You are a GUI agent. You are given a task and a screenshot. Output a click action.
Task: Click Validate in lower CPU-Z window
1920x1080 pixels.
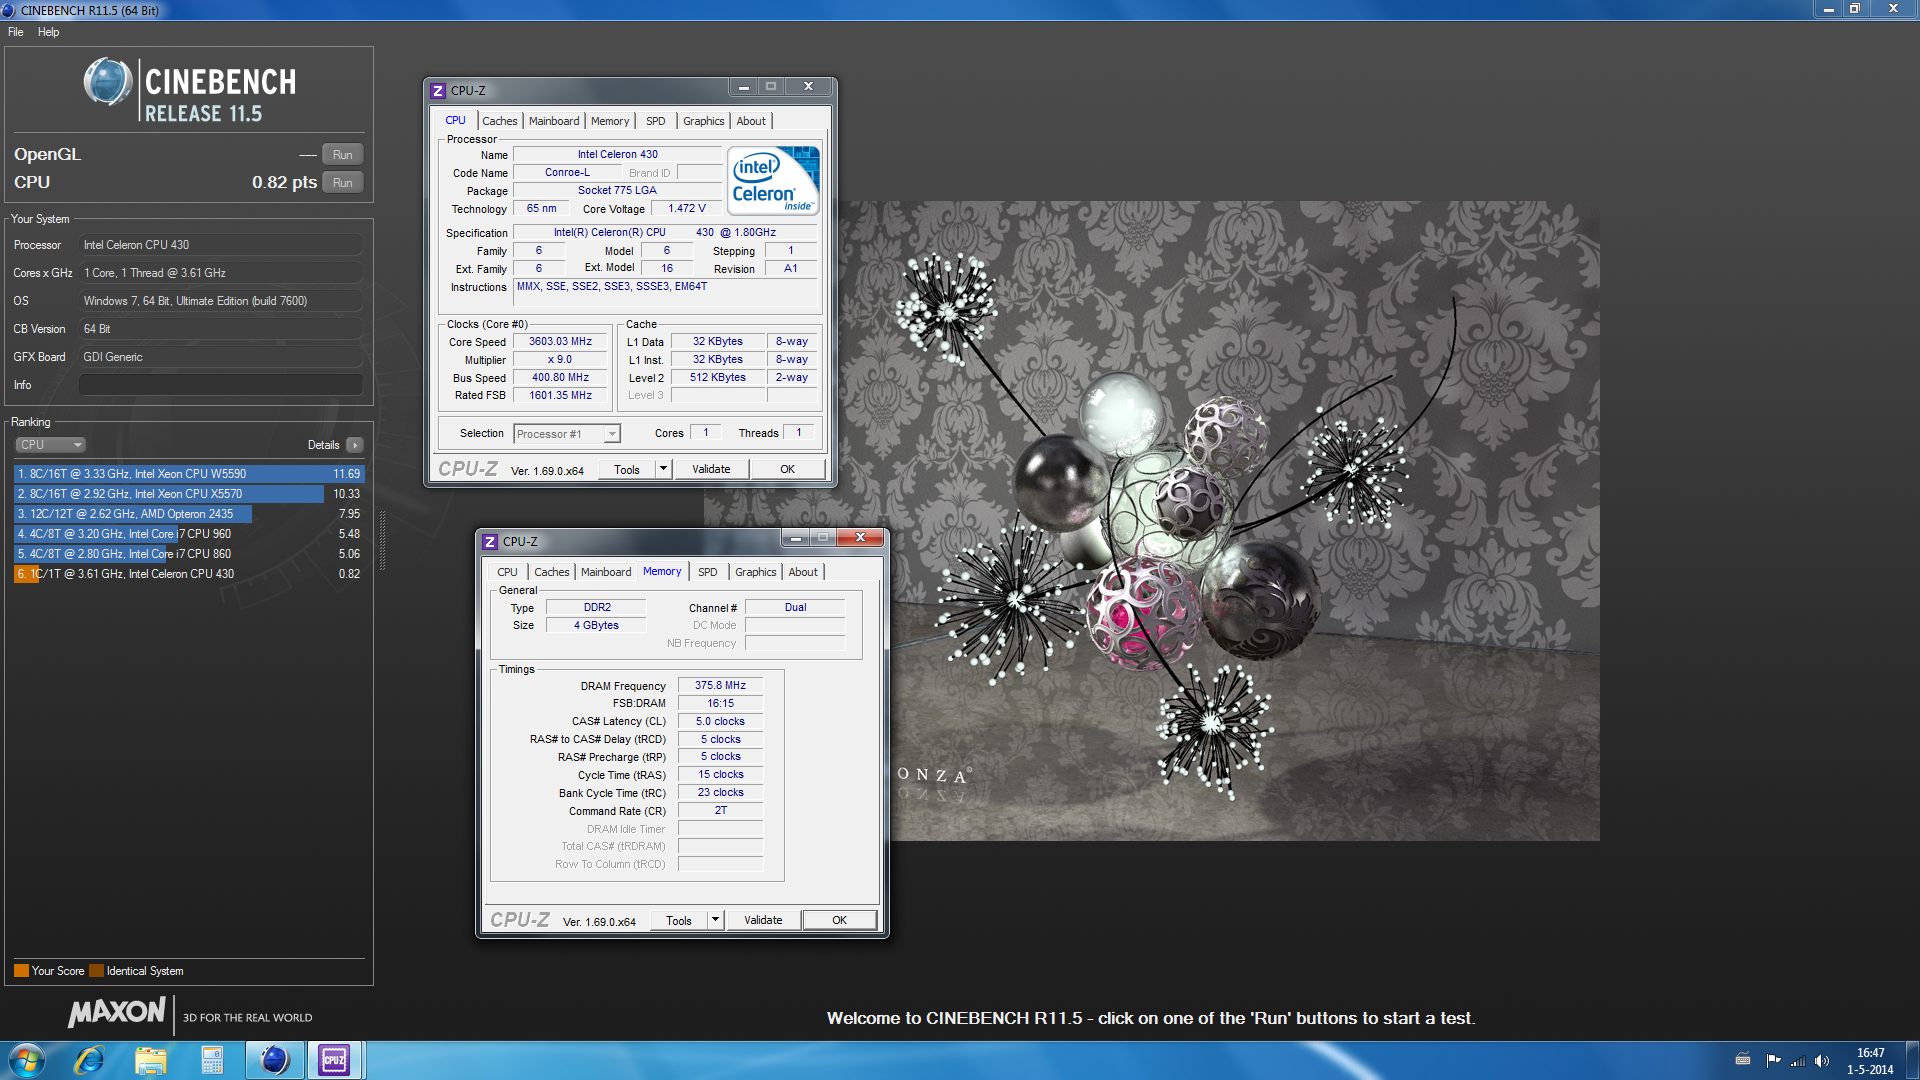click(x=763, y=921)
